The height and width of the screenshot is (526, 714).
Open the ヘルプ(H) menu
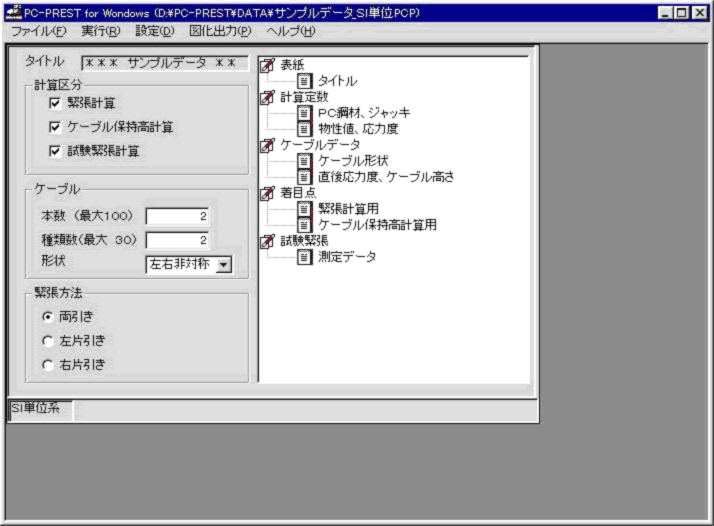coord(291,31)
